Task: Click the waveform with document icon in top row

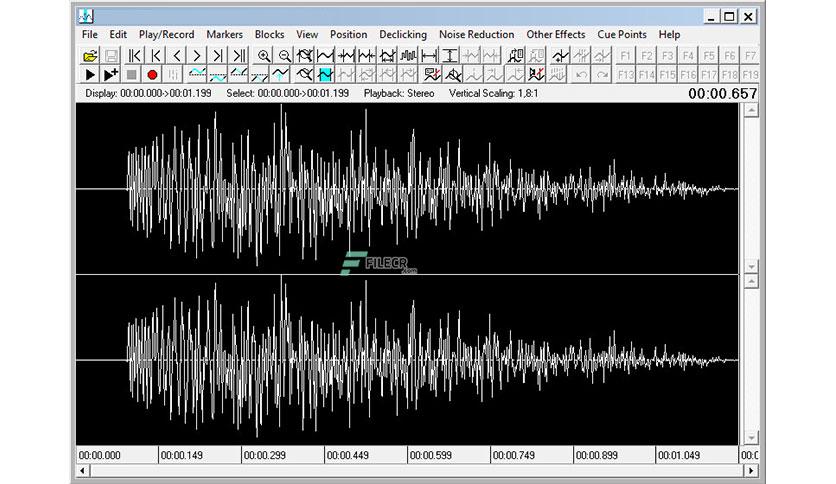Action: pyautogui.click(x=516, y=55)
